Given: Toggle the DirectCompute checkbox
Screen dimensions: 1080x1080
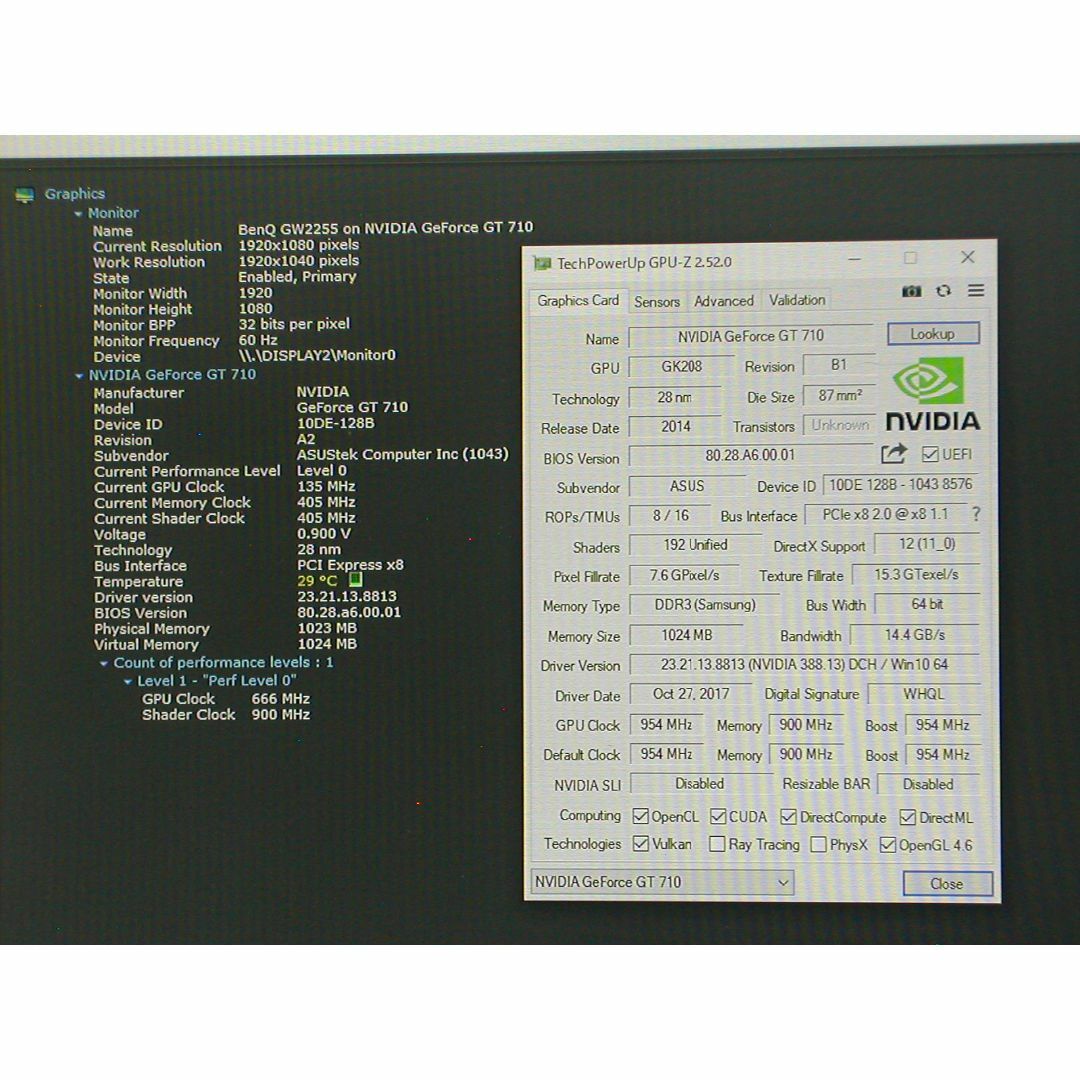Looking at the screenshot, I should tap(788, 817).
